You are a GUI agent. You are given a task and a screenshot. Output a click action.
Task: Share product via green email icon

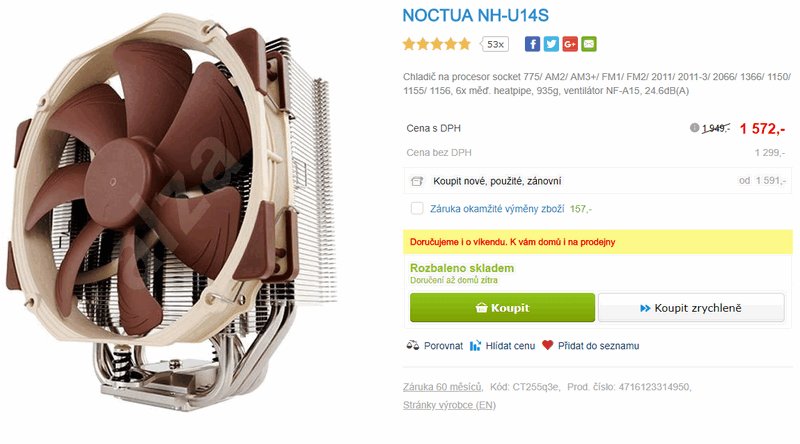coord(589,44)
